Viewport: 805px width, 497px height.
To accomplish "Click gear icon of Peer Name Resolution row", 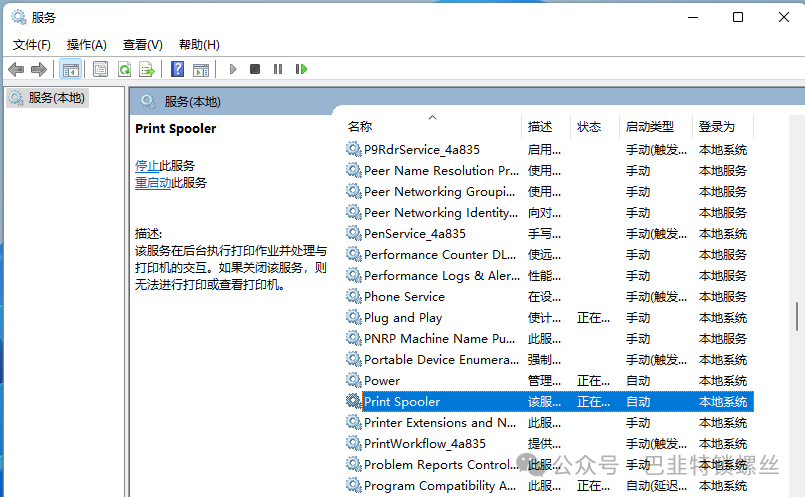I will pos(353,170).
